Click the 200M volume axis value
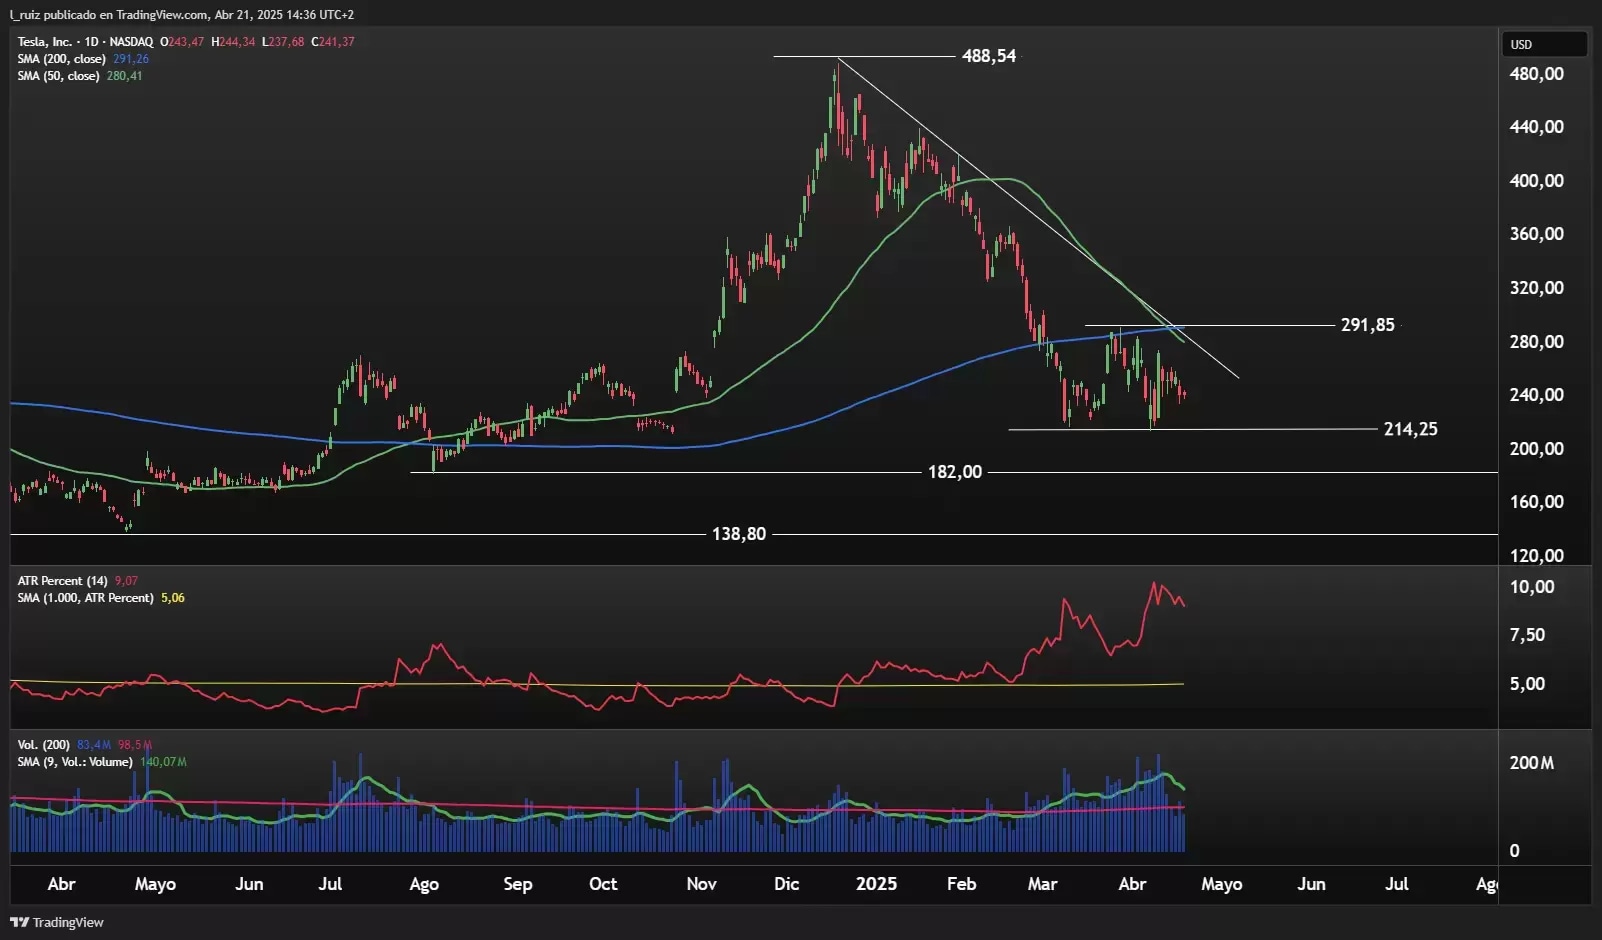Viewport: 1602px width, 940px height. coord(1532,763)
